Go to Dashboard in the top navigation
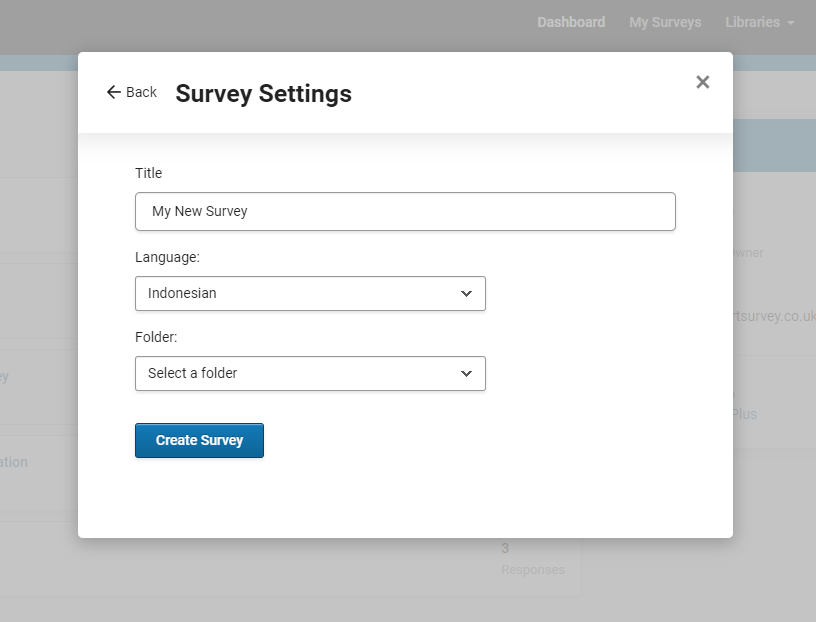This screenshot has width=816, height=622. coord(570,22)
